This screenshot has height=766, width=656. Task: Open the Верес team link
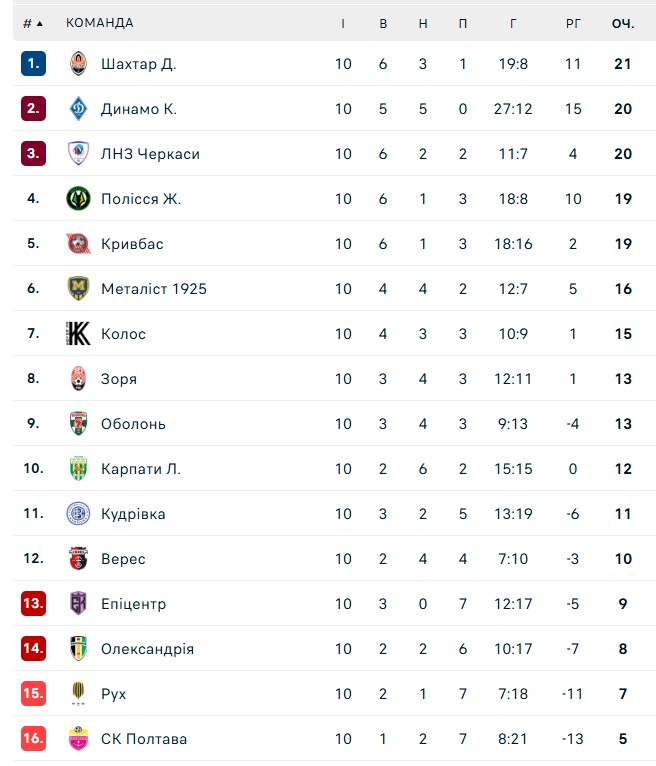(x=123, y=559)
